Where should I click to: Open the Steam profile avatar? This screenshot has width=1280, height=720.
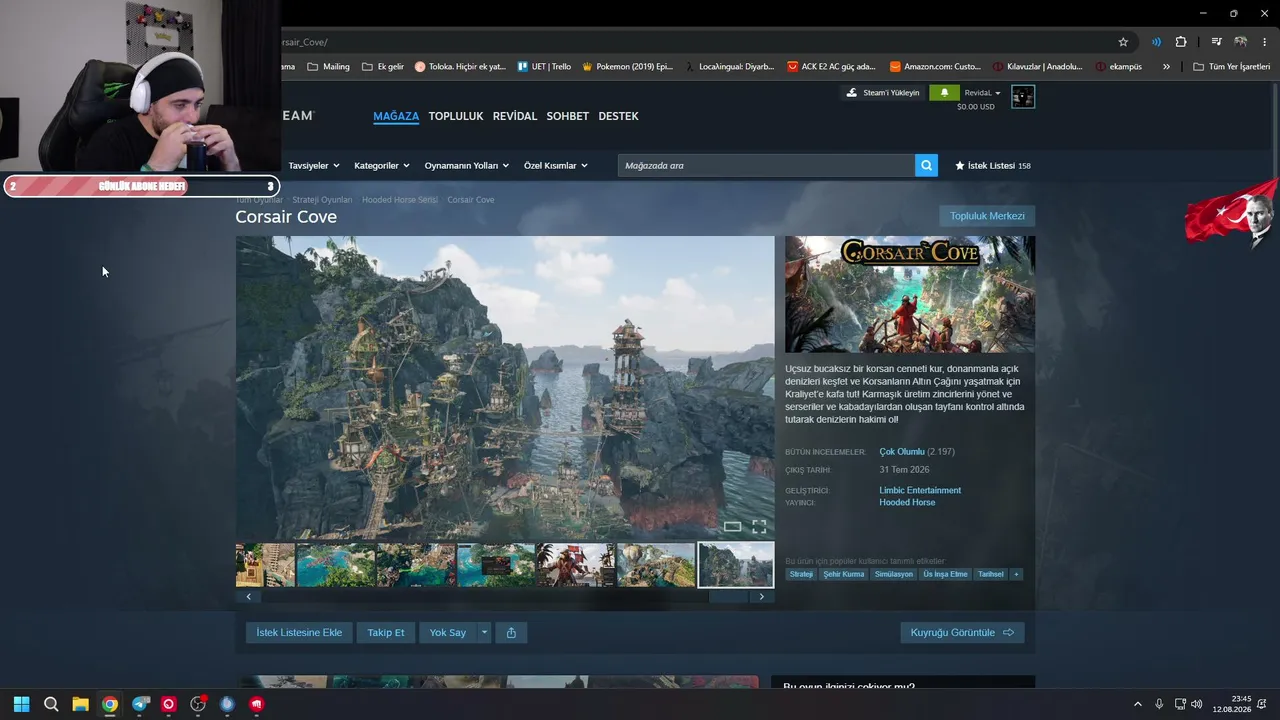[x=1023, y=96]
